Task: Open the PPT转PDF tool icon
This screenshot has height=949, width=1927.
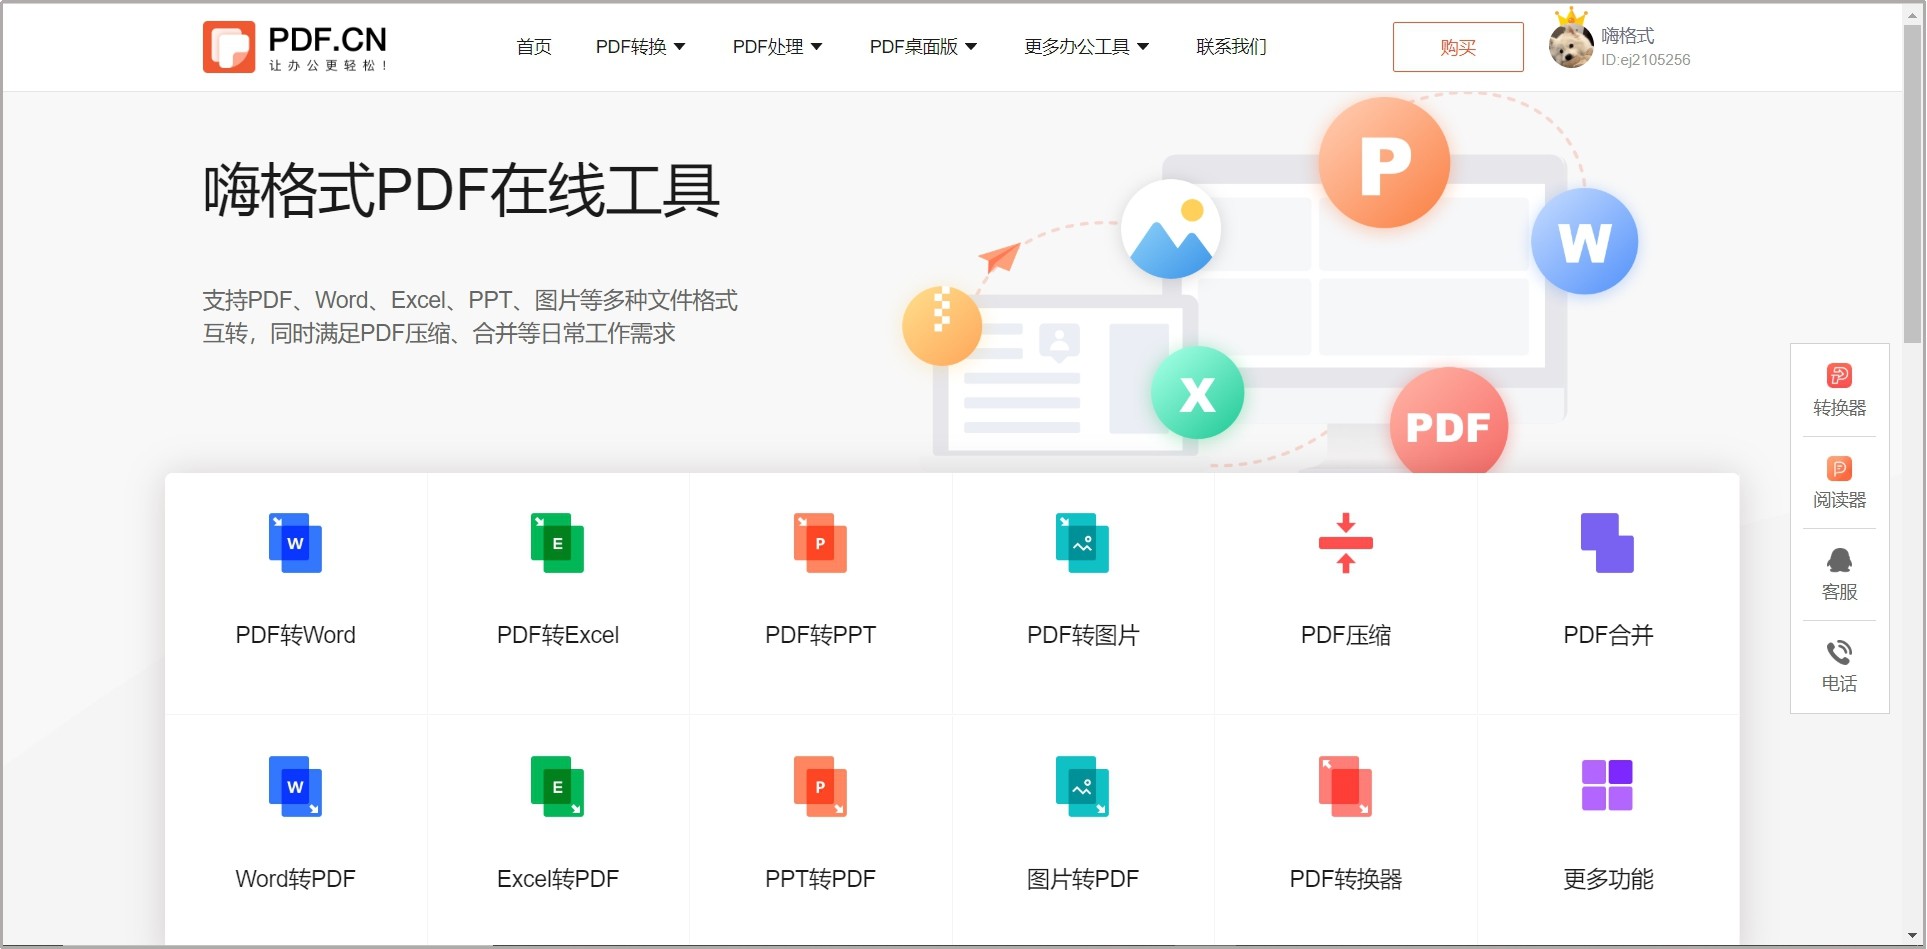Action: point(820,786)
